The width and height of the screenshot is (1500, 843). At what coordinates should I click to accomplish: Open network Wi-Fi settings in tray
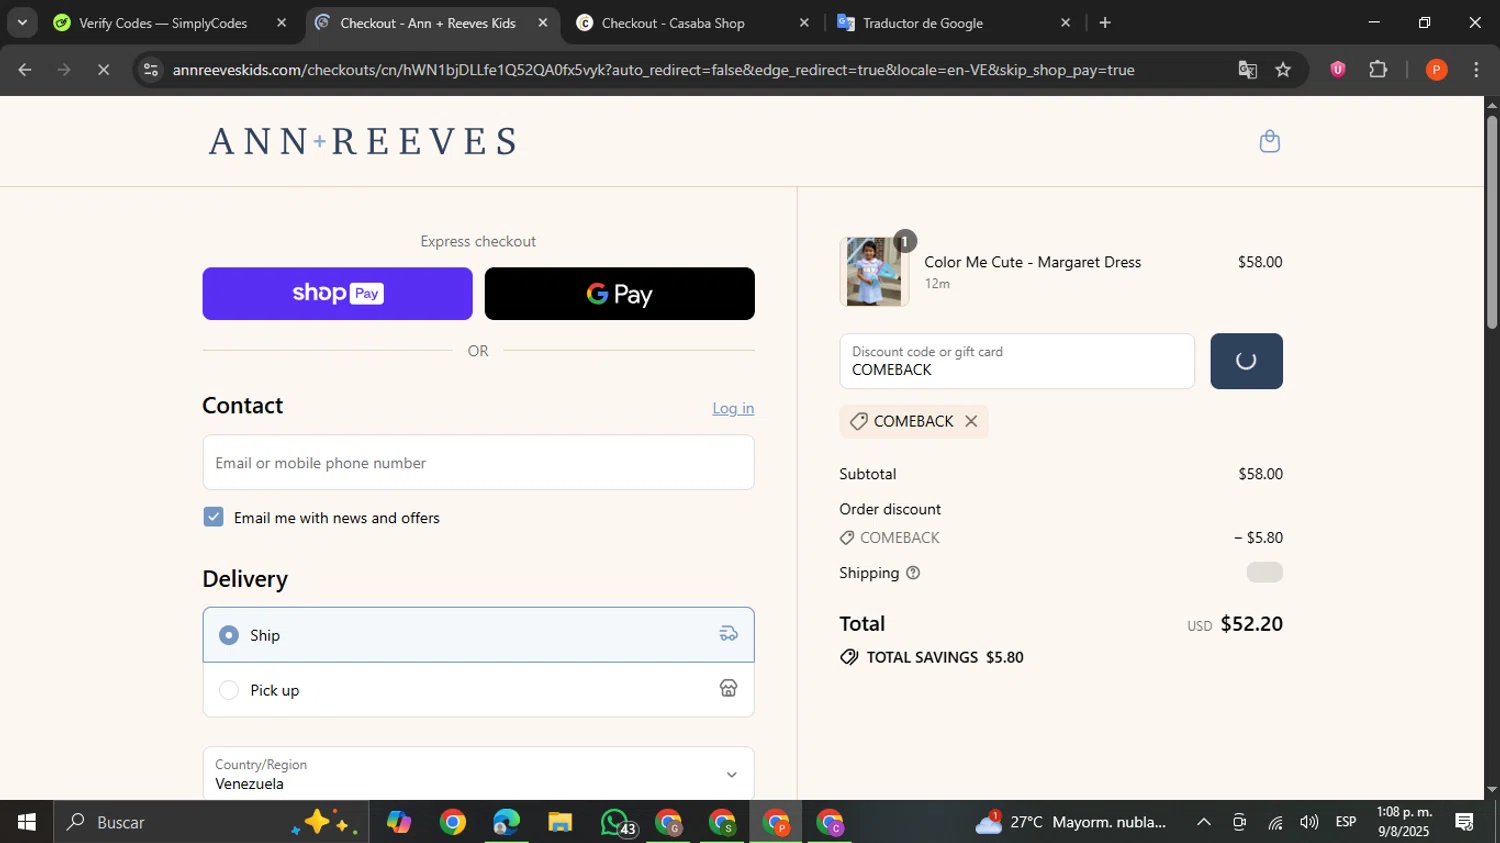[x=1275, y=822]
